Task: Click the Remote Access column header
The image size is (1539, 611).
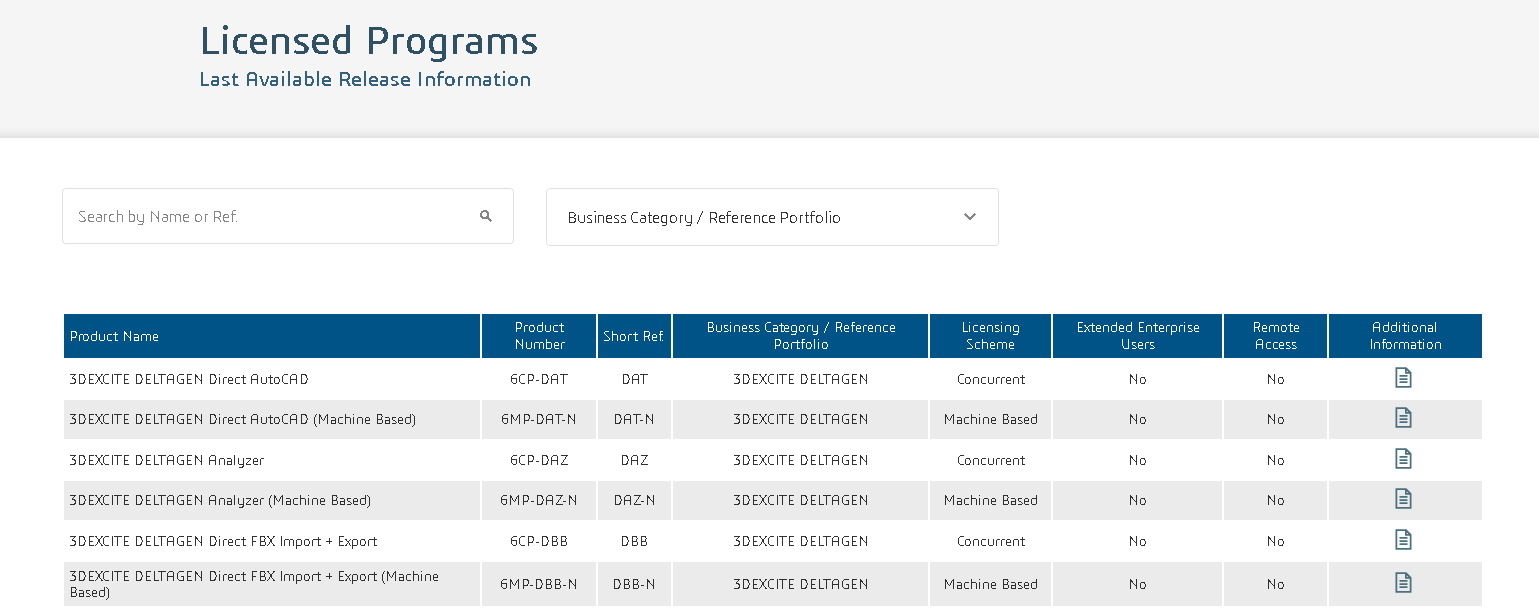Action: pos(1275,336)
